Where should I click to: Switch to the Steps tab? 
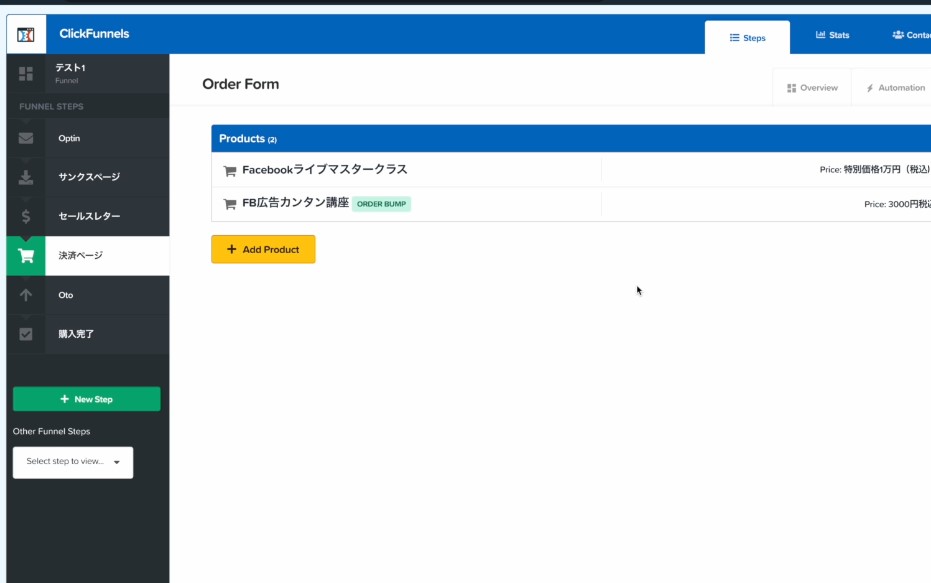click(747, 38)
